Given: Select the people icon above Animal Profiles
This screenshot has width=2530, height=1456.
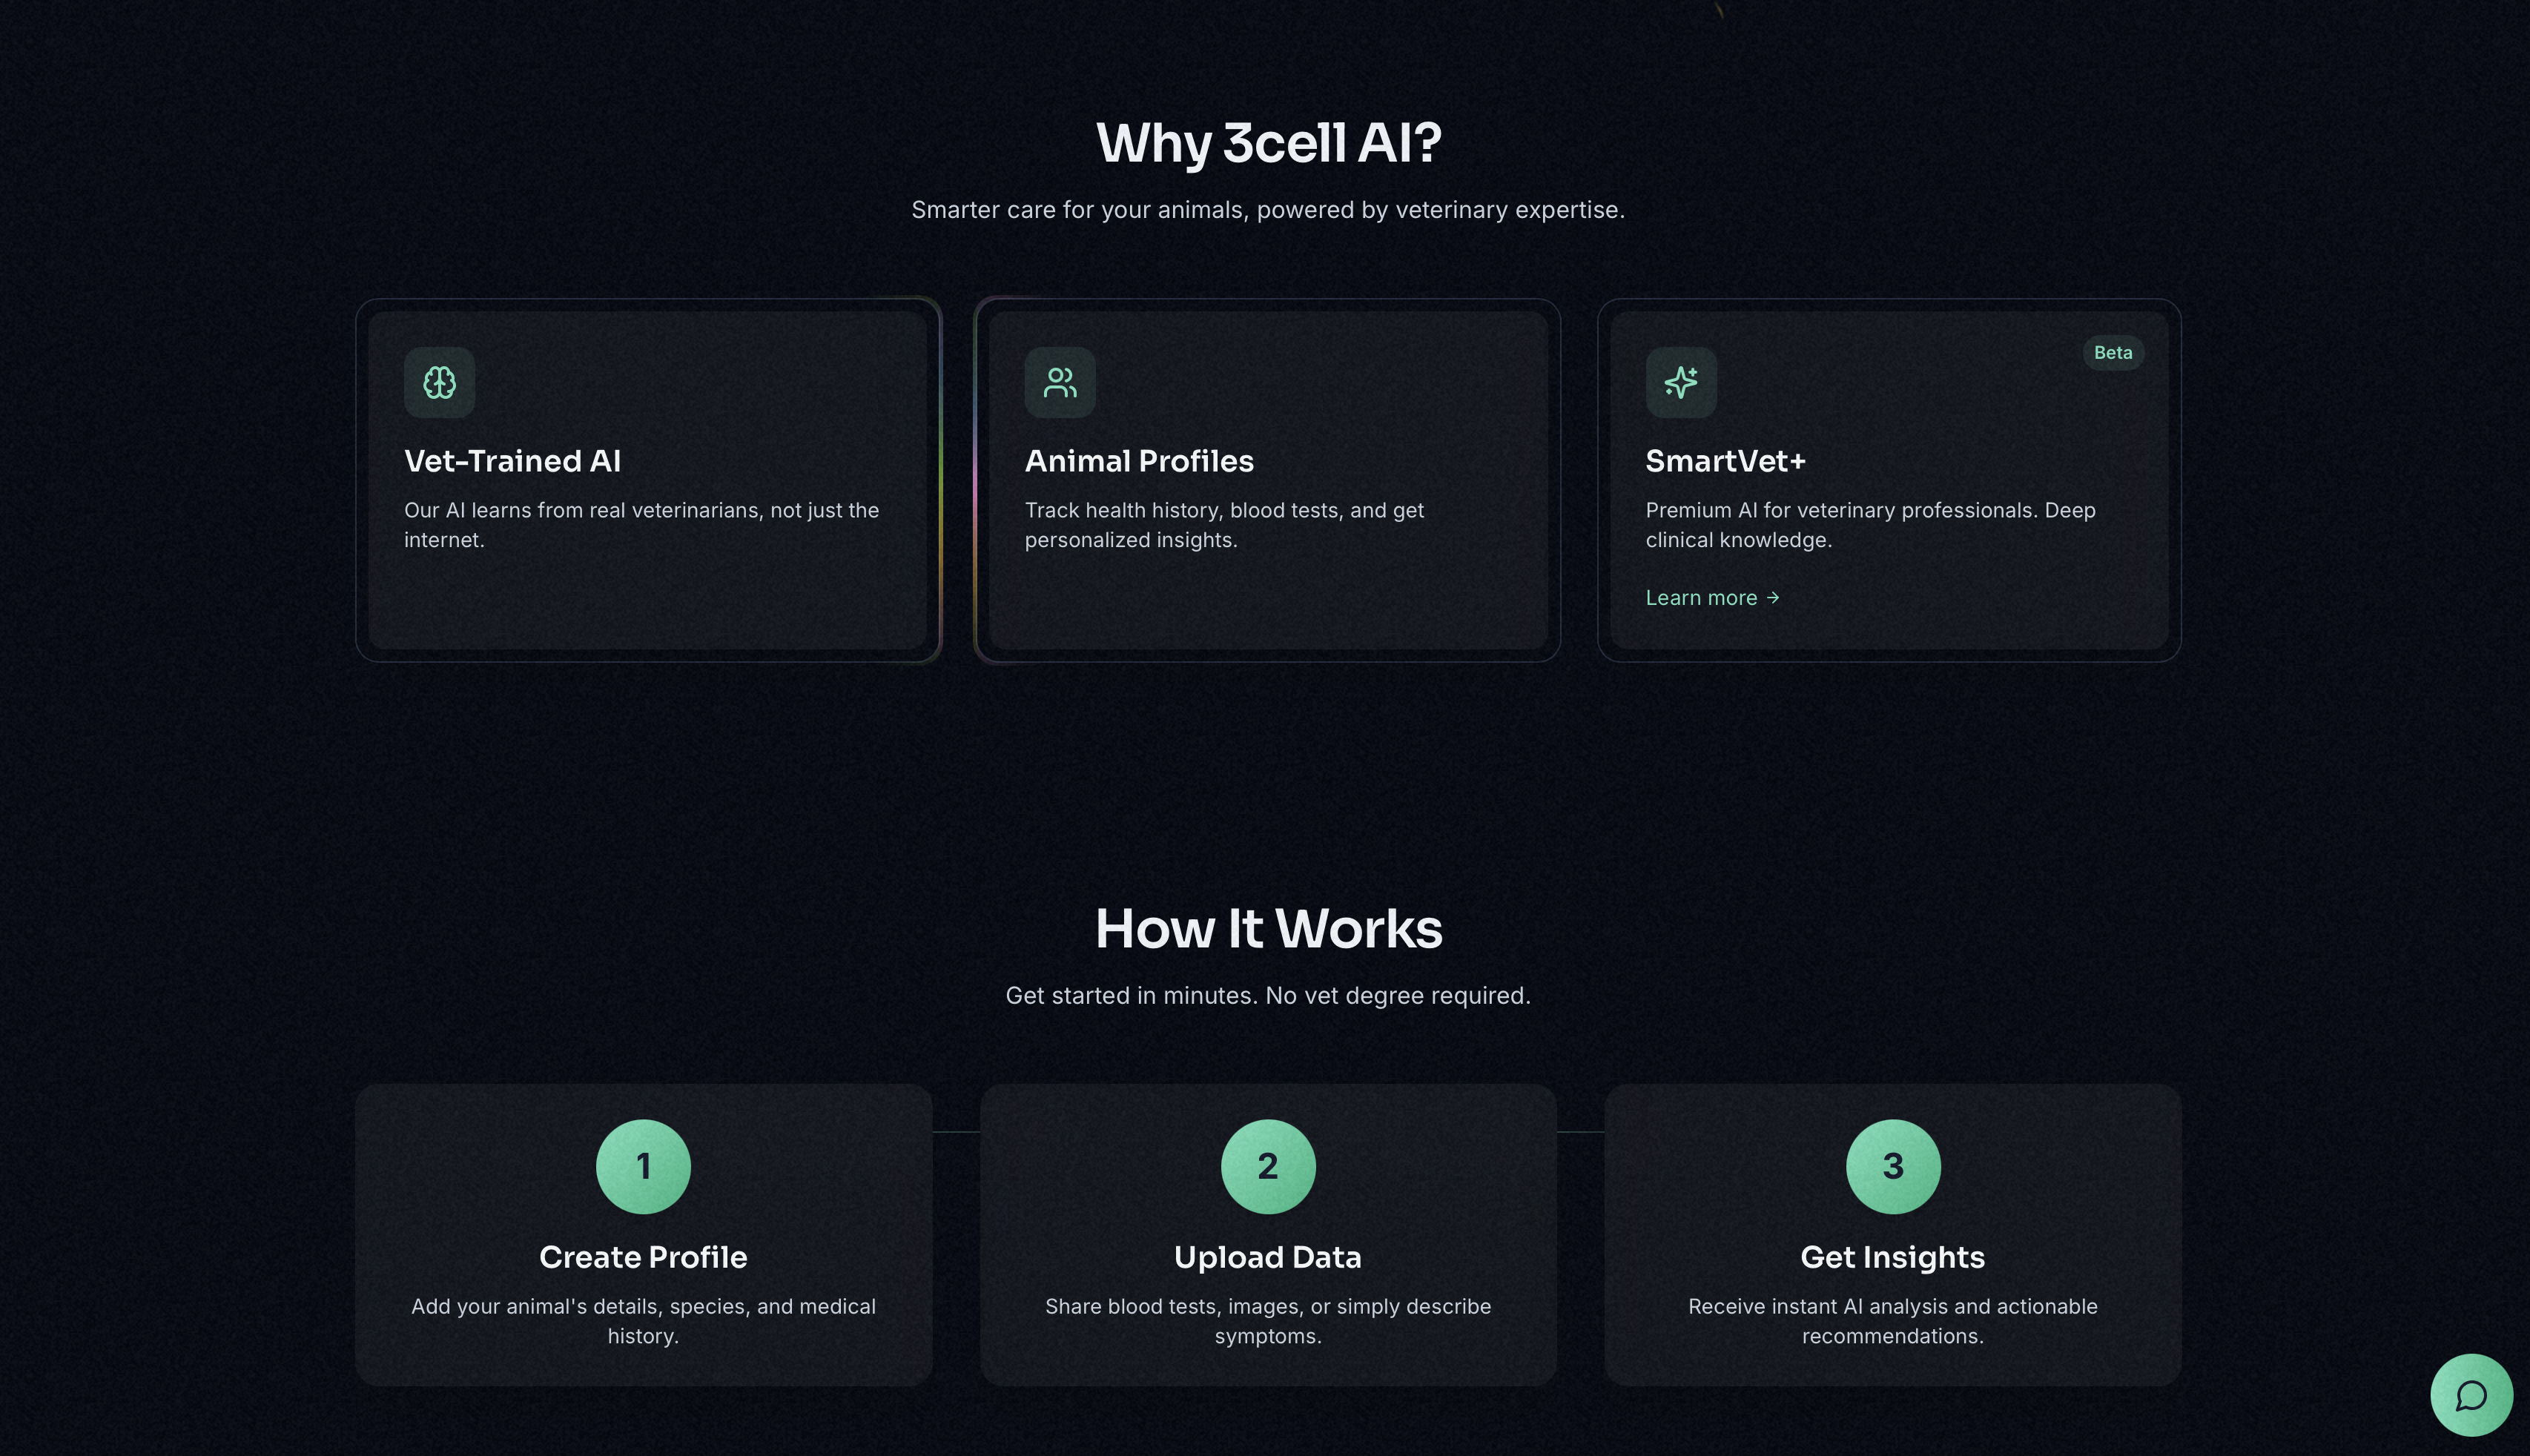Looking at the screenshot, I should coord(1059,382).
